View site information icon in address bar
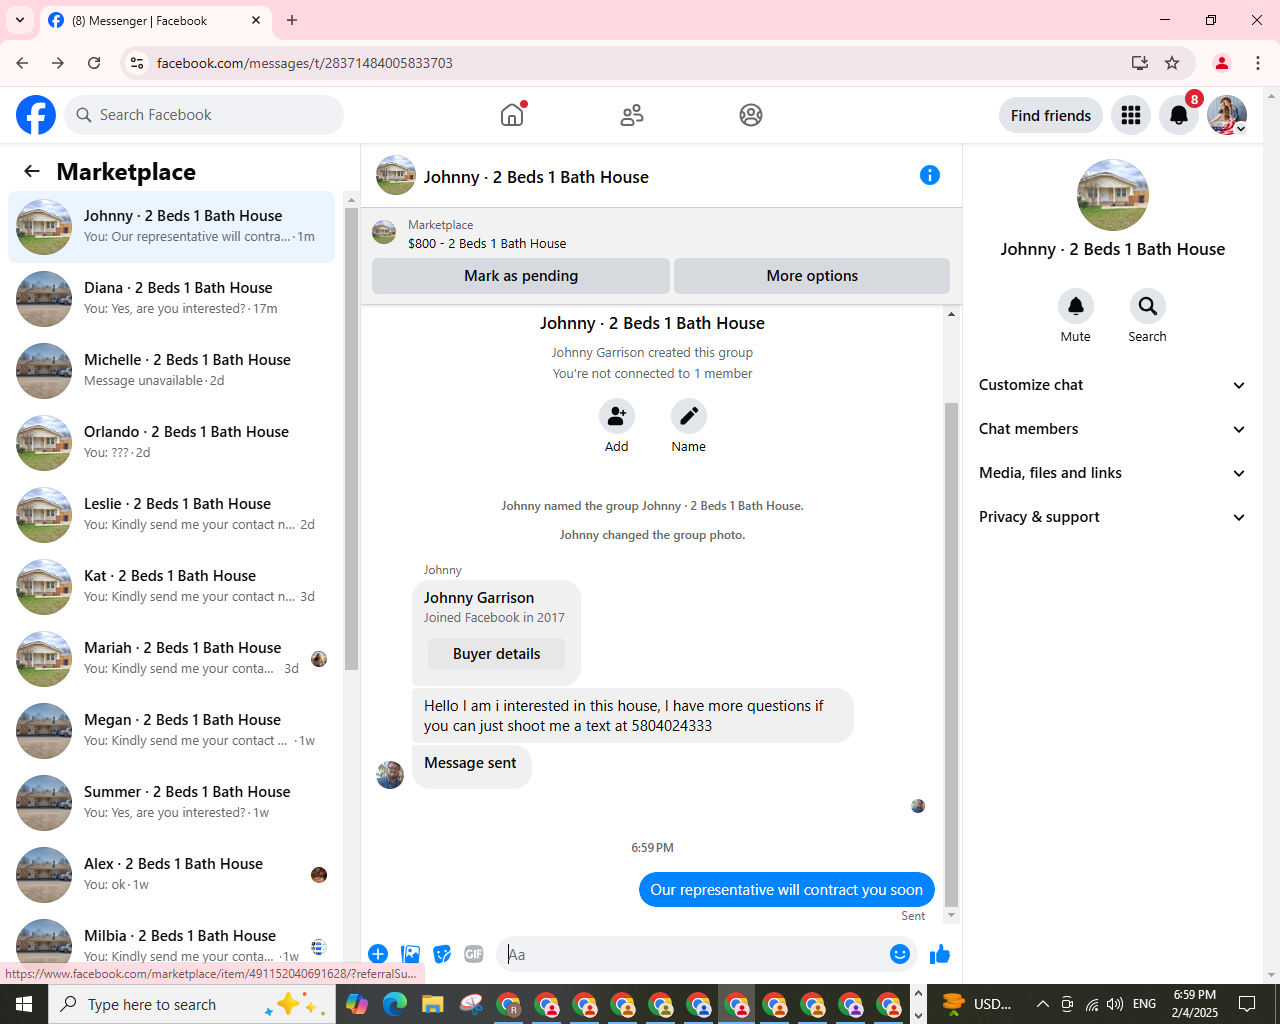Viewport: 1280px width, 1024px height. [138, 63]
